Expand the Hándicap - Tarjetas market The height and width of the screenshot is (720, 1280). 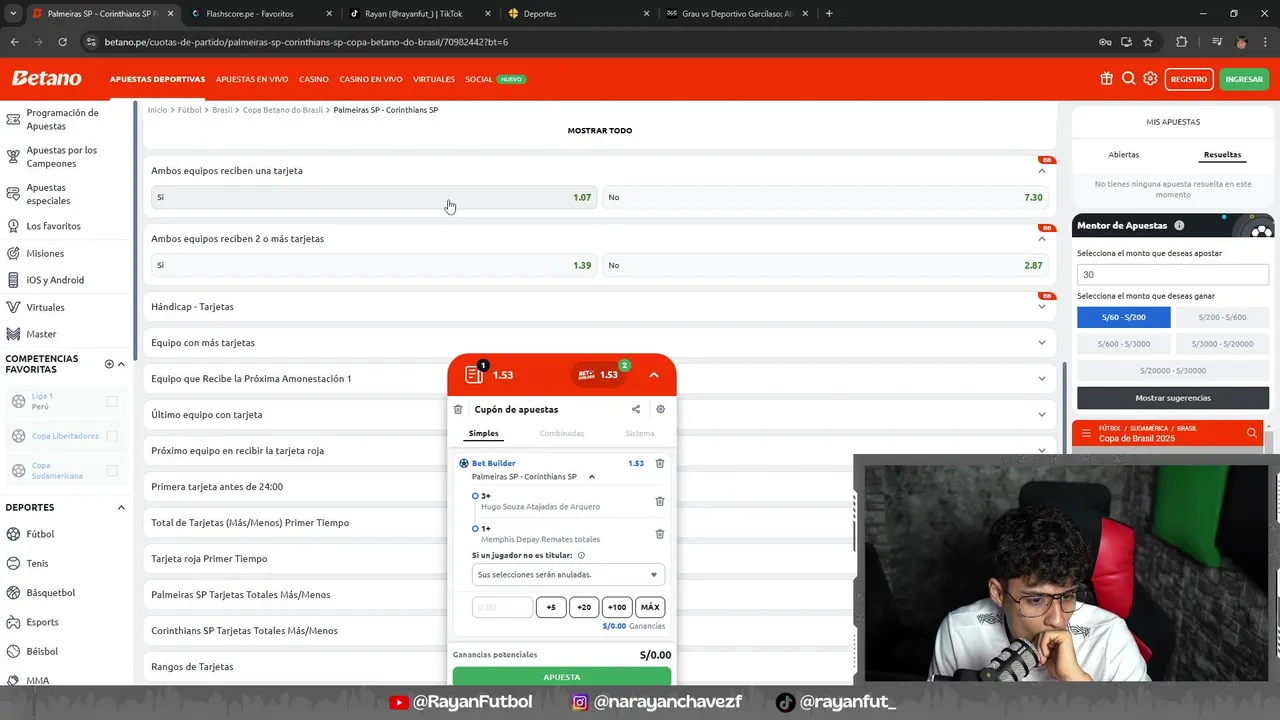[1041, 306]
